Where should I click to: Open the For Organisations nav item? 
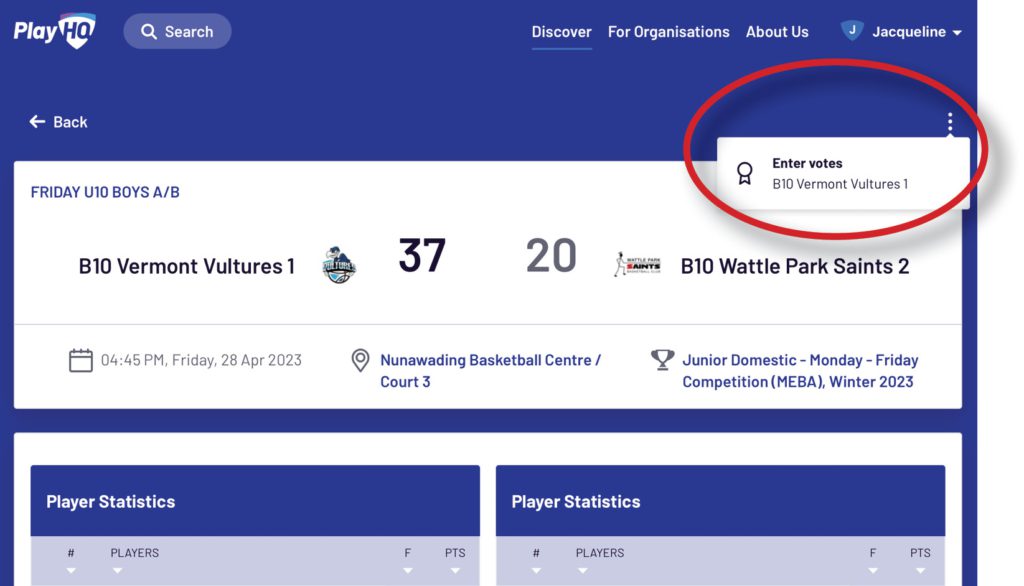(x=668, y=31)
